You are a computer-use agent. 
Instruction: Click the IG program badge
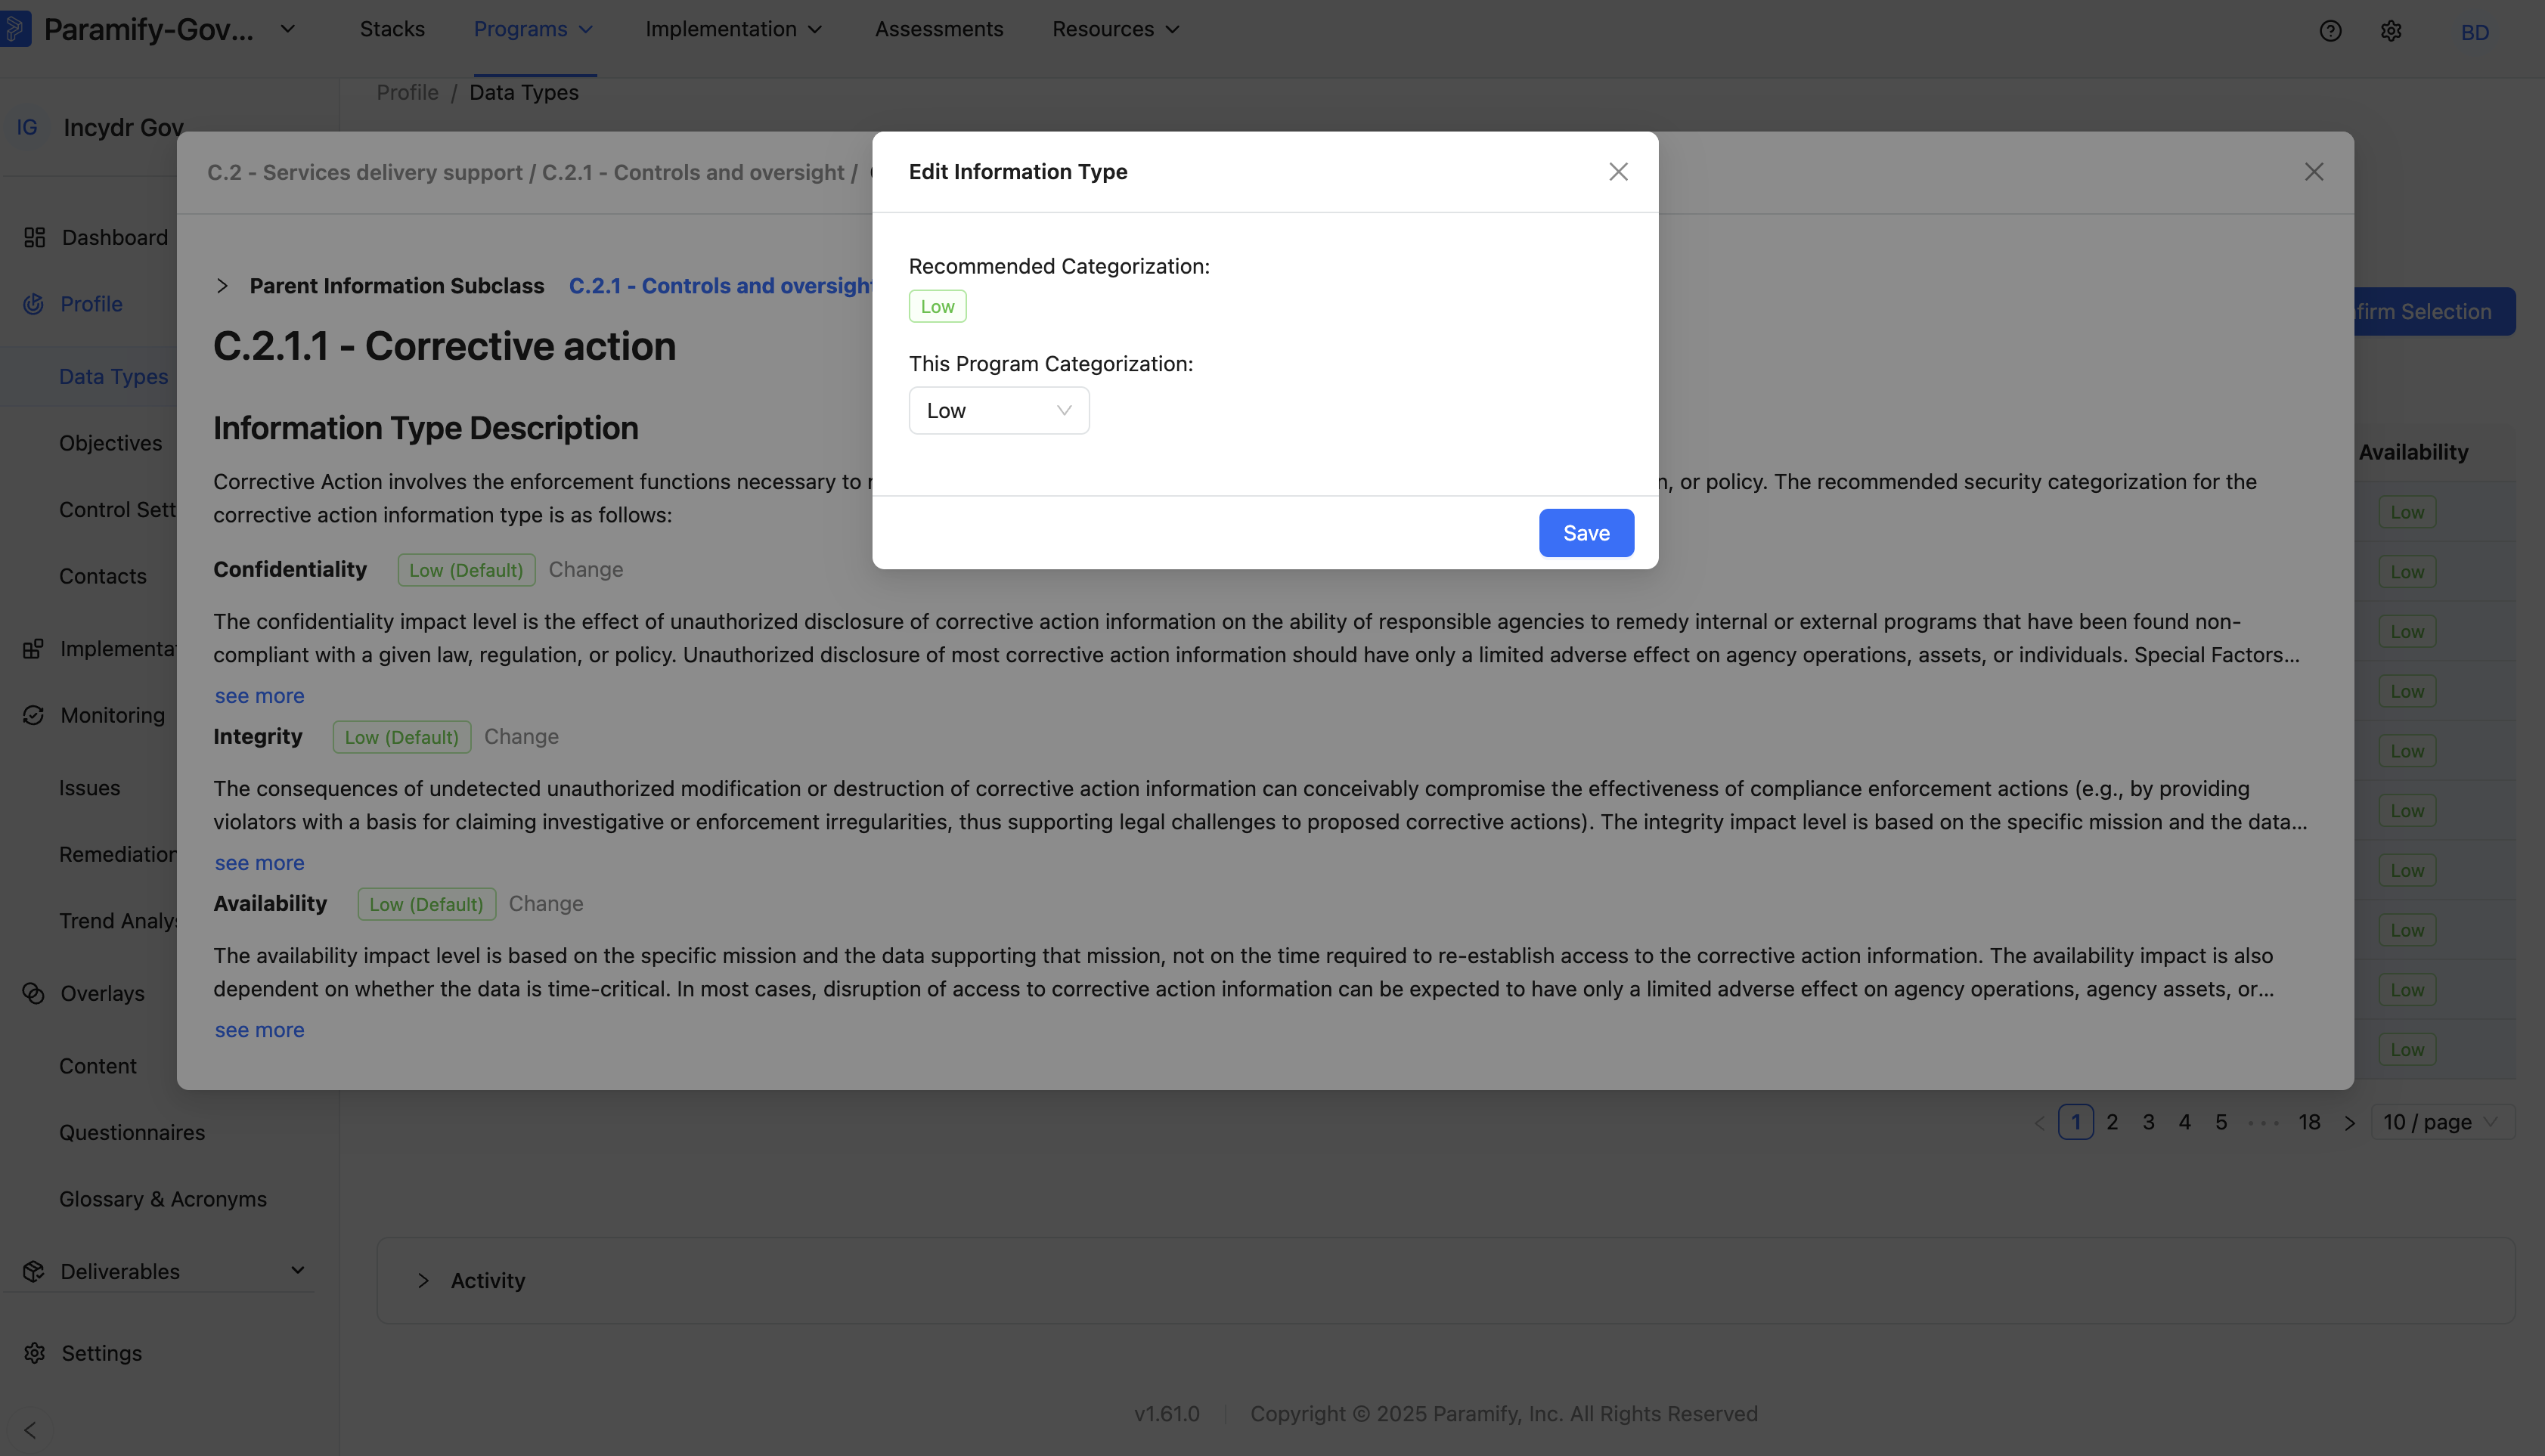(27, 127)
